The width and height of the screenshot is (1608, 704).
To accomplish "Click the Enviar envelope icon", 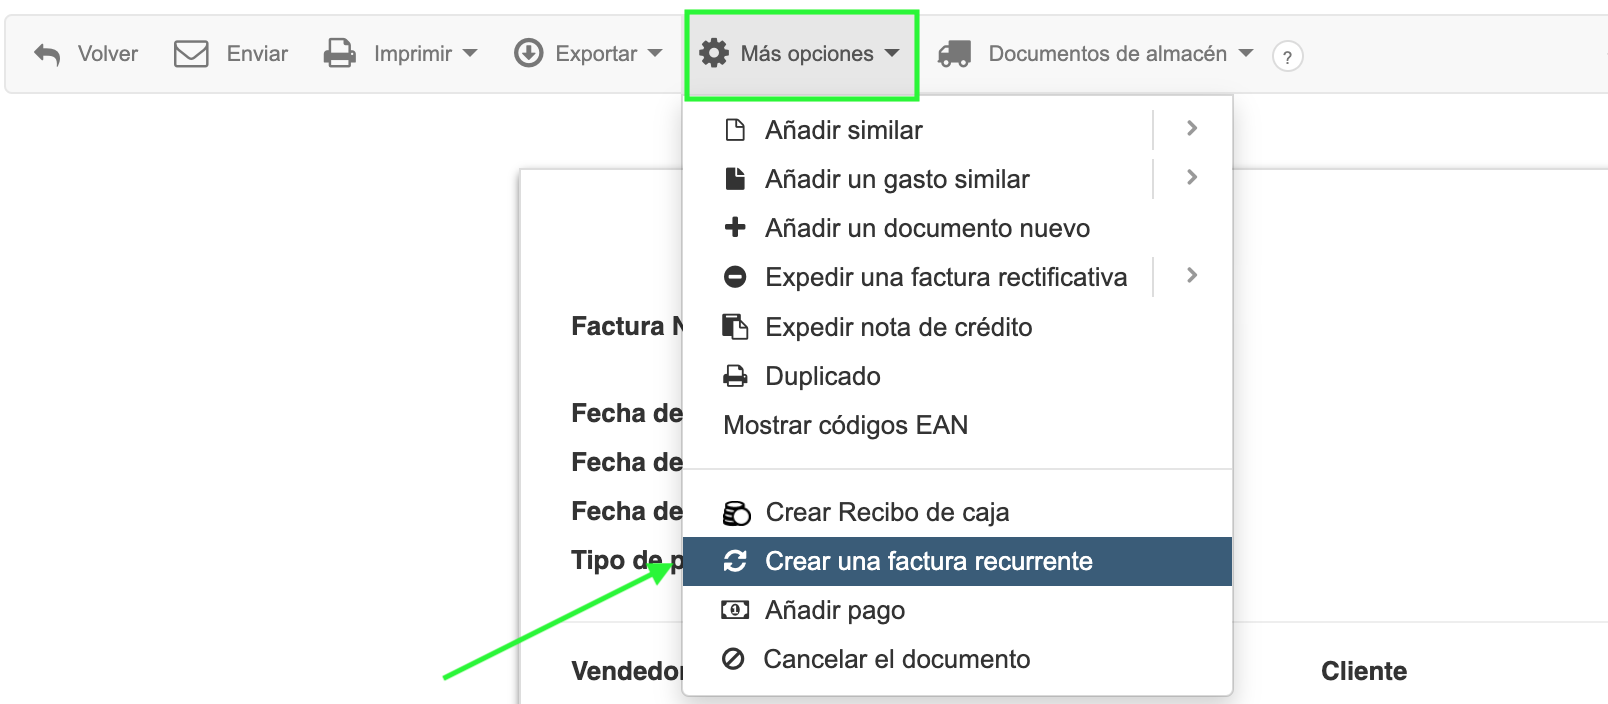I will pos(191,54).
